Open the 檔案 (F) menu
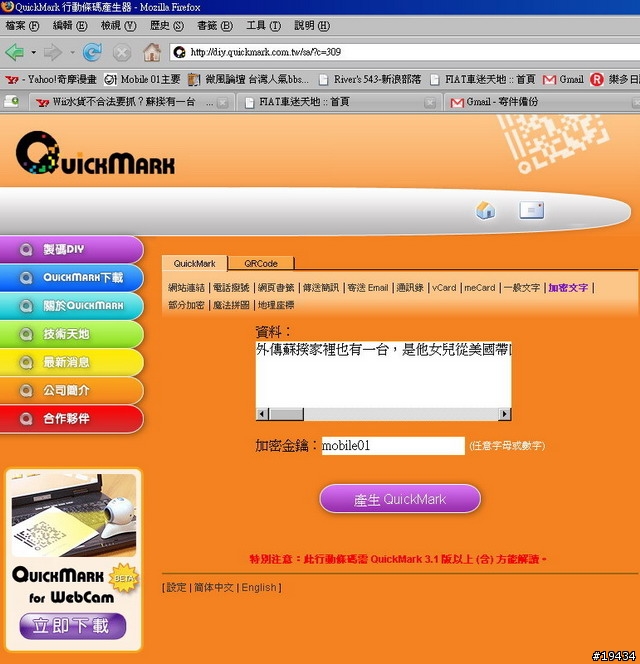The height and width of the screenshot is (664, 640). coord(22,26)
